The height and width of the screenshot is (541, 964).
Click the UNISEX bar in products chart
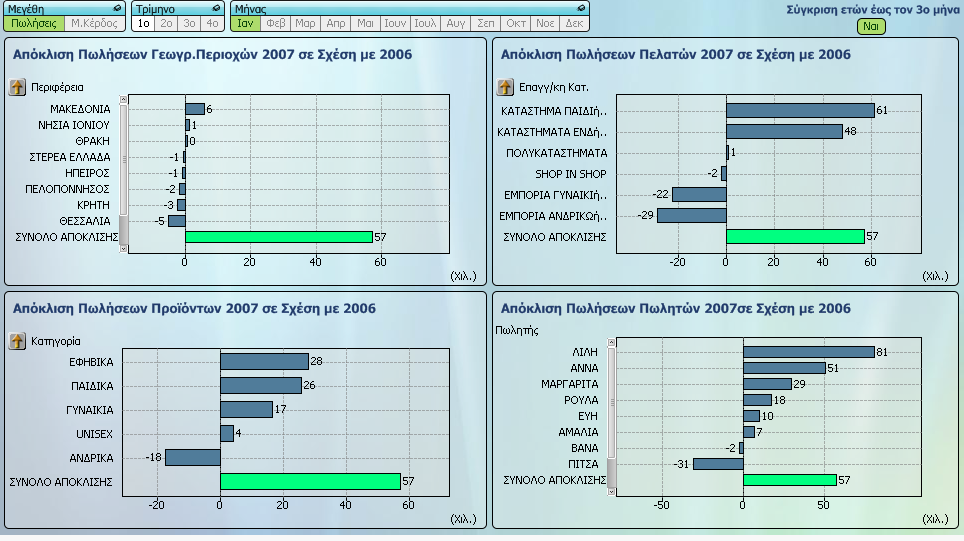(x=227, y=433)
